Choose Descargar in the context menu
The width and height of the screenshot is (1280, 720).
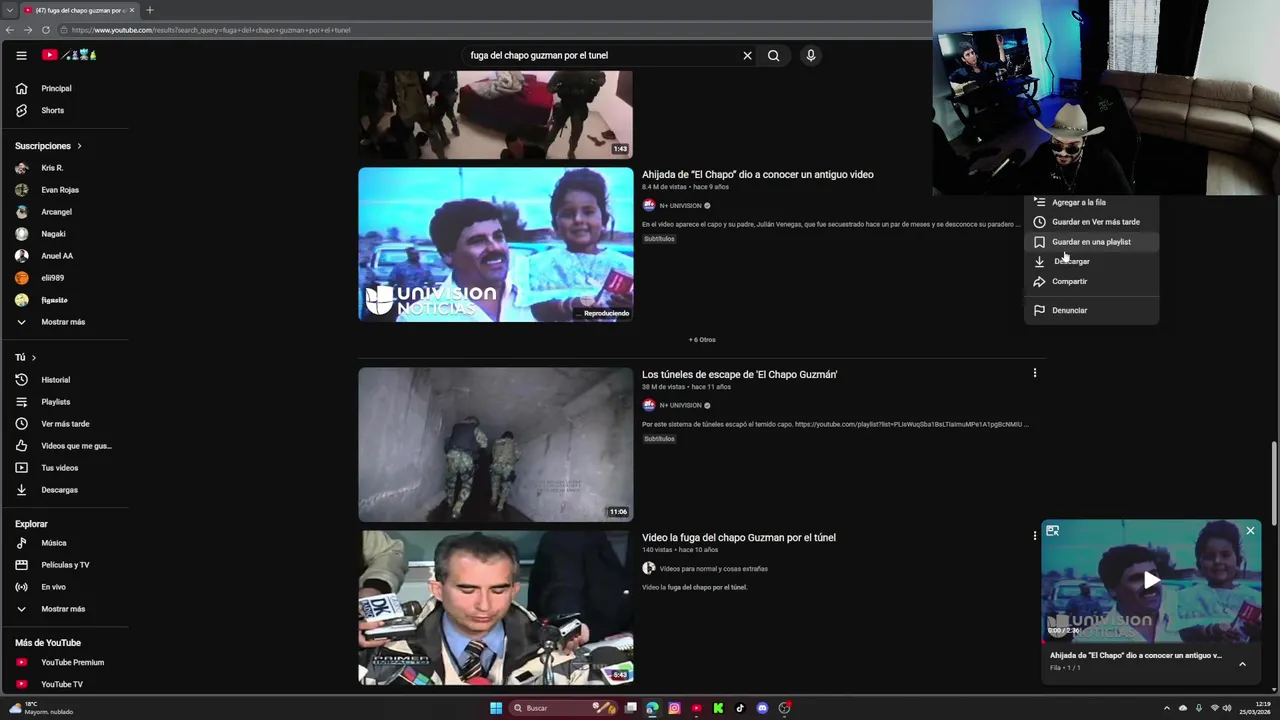[1091, 261]
